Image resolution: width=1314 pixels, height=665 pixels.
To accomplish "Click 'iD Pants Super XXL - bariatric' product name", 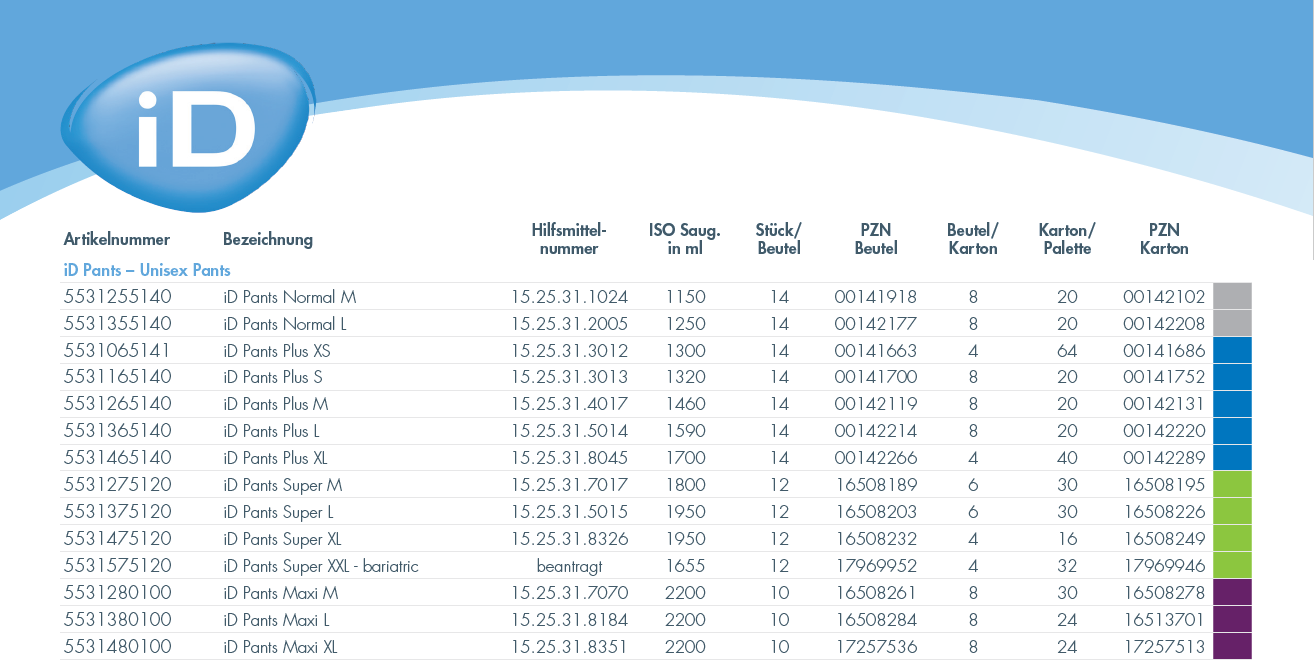I will (x=321, y=566).
